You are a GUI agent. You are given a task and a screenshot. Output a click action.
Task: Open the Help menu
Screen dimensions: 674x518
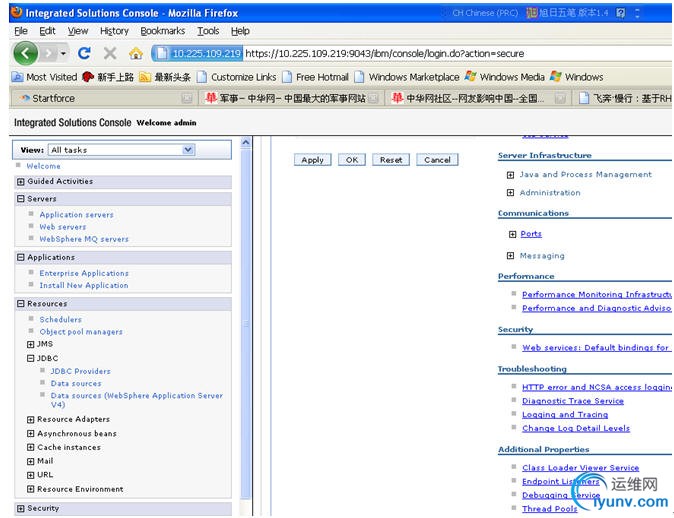[x=240, y=31]
